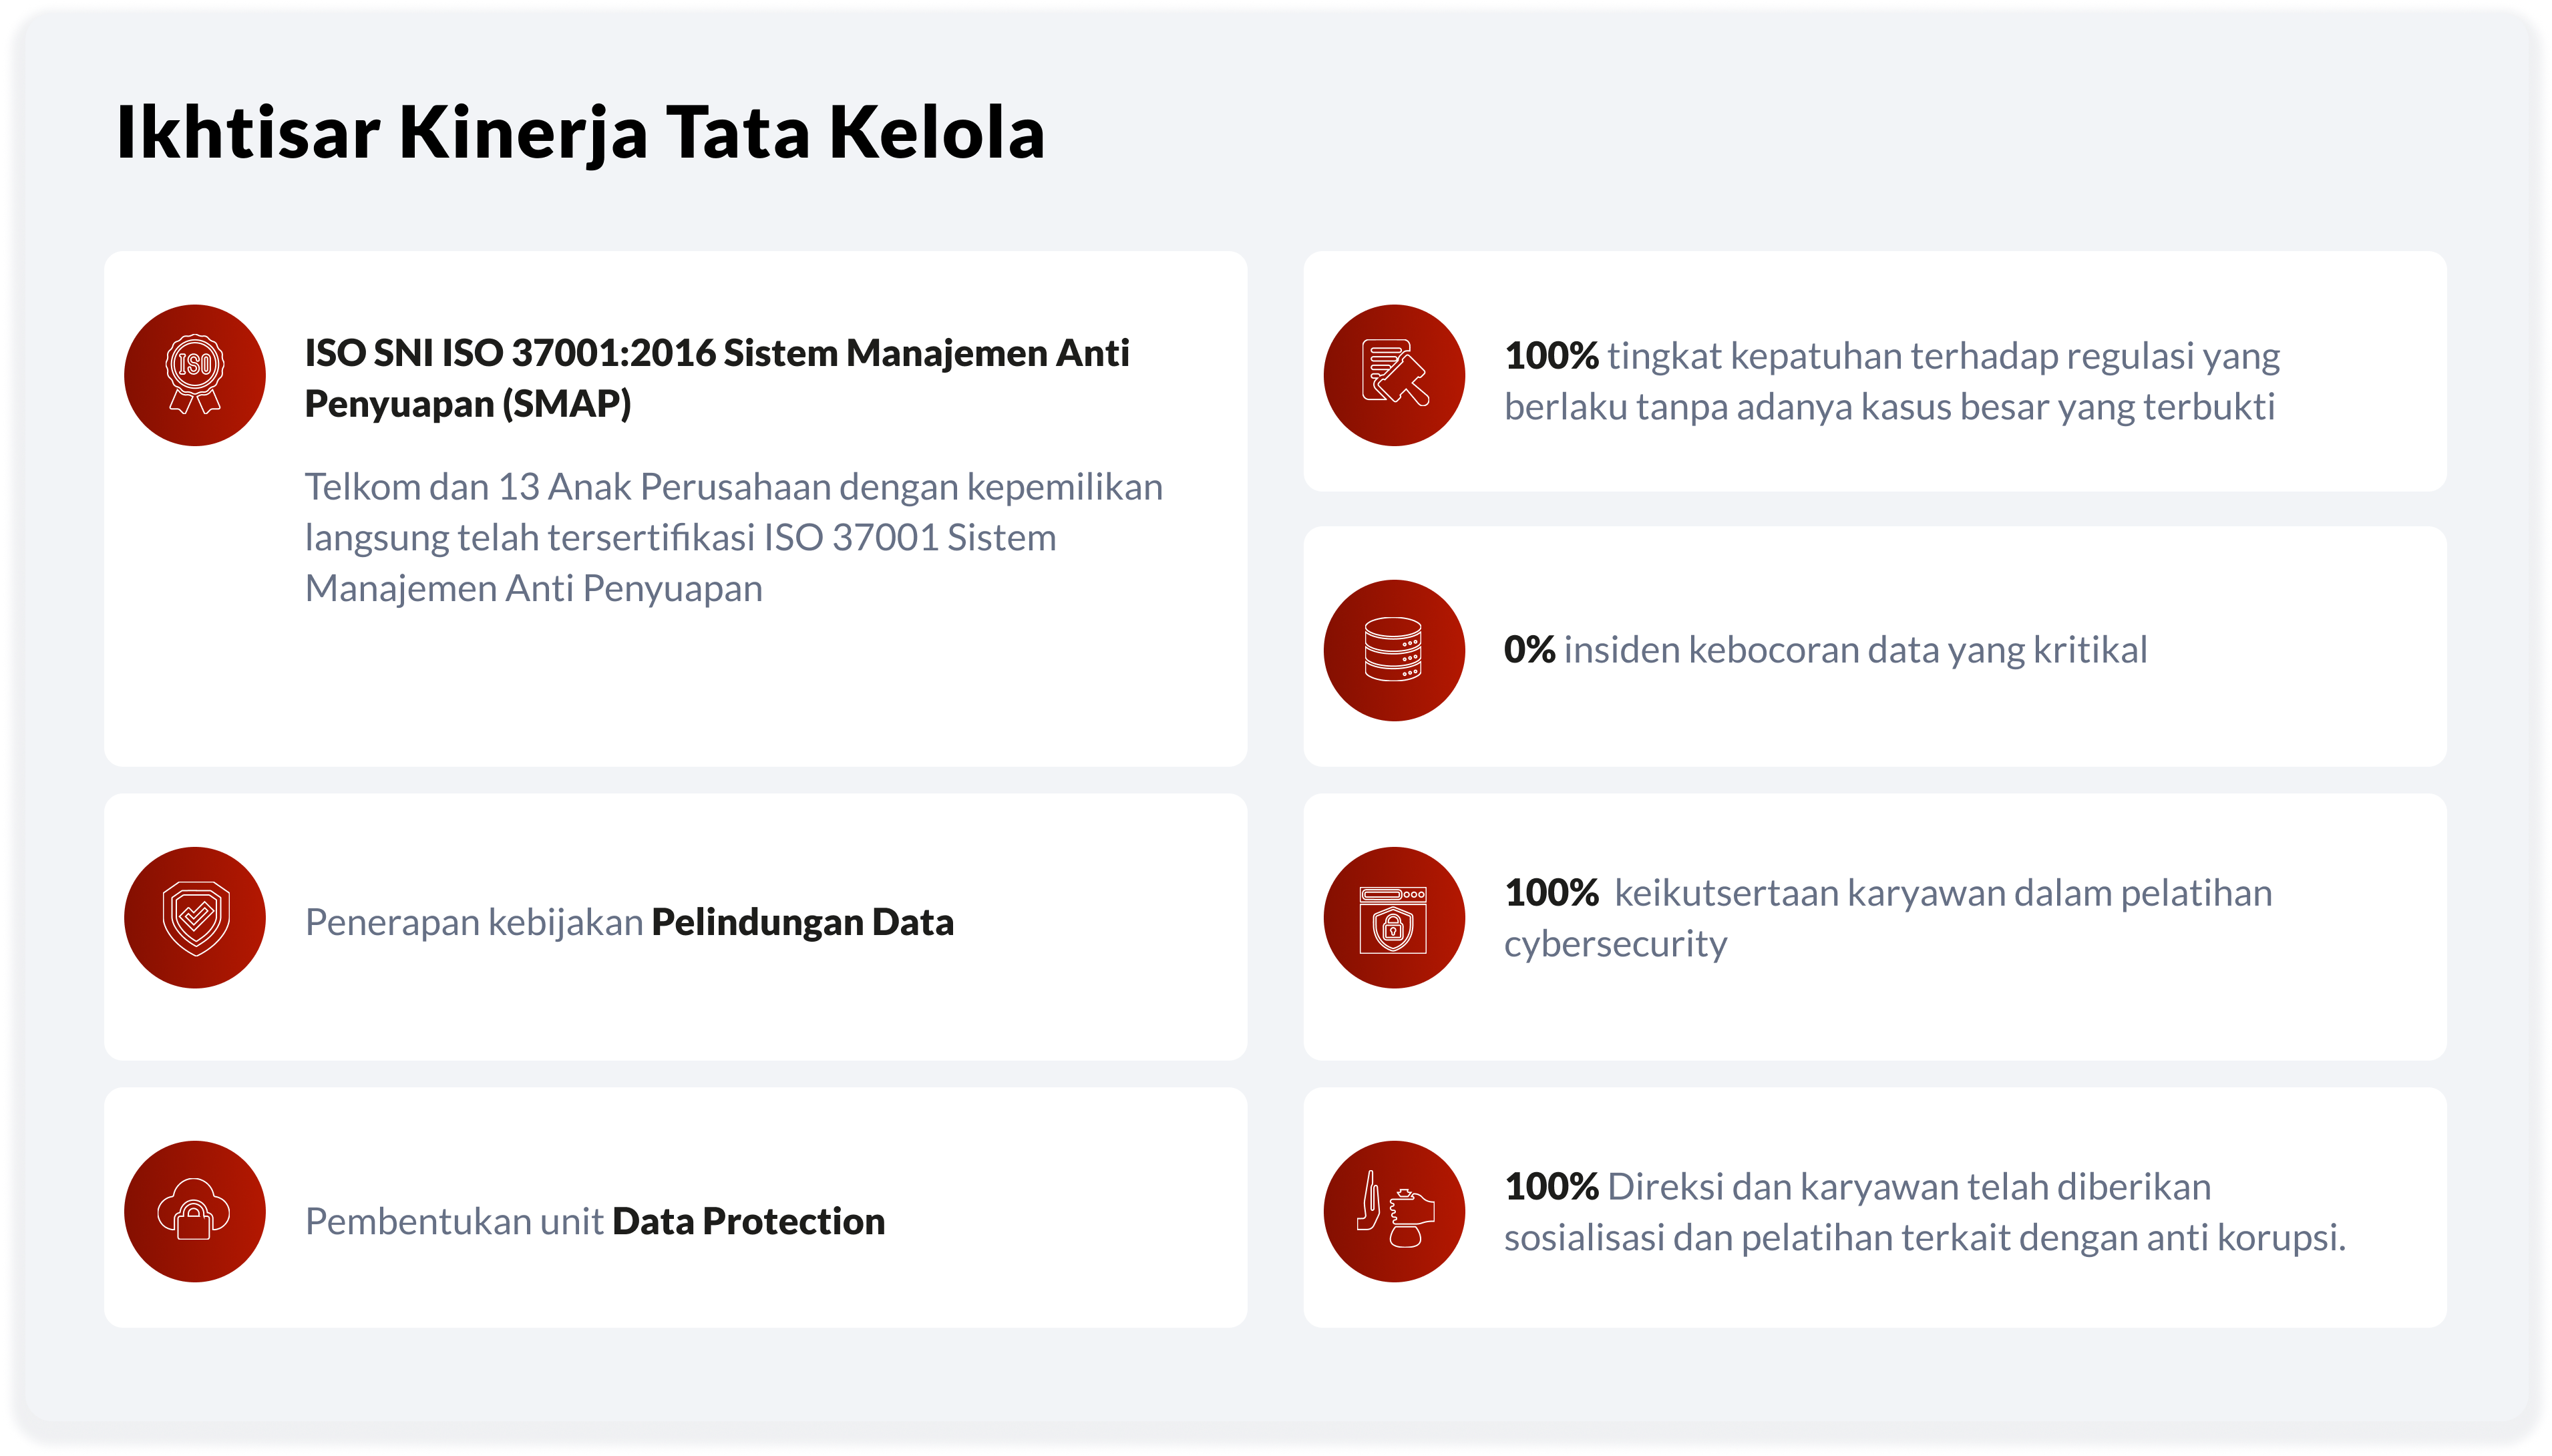This screenshot has height=1456, width=2552.
Task: Click the word 'cybersecurity' in training card
Action: [x=1615, y=944]
